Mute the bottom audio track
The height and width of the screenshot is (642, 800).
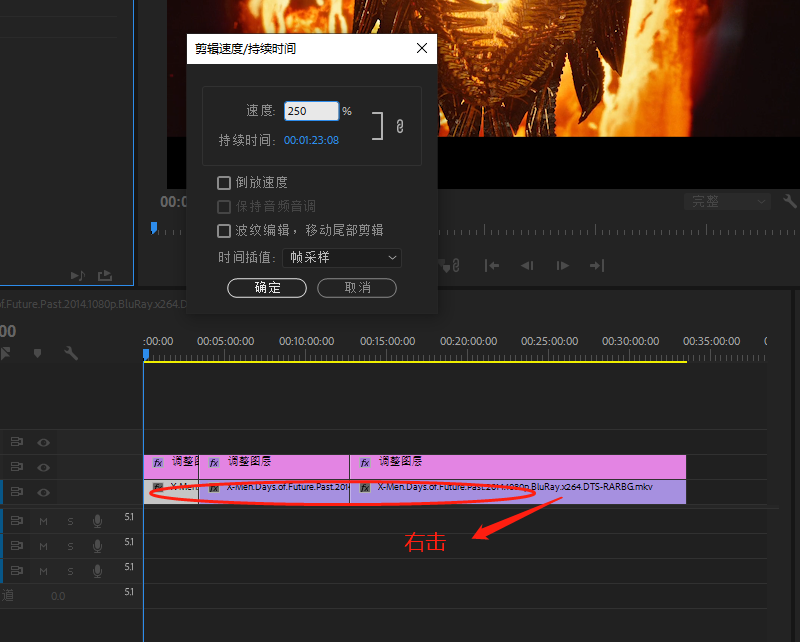(x=43, y=572)
